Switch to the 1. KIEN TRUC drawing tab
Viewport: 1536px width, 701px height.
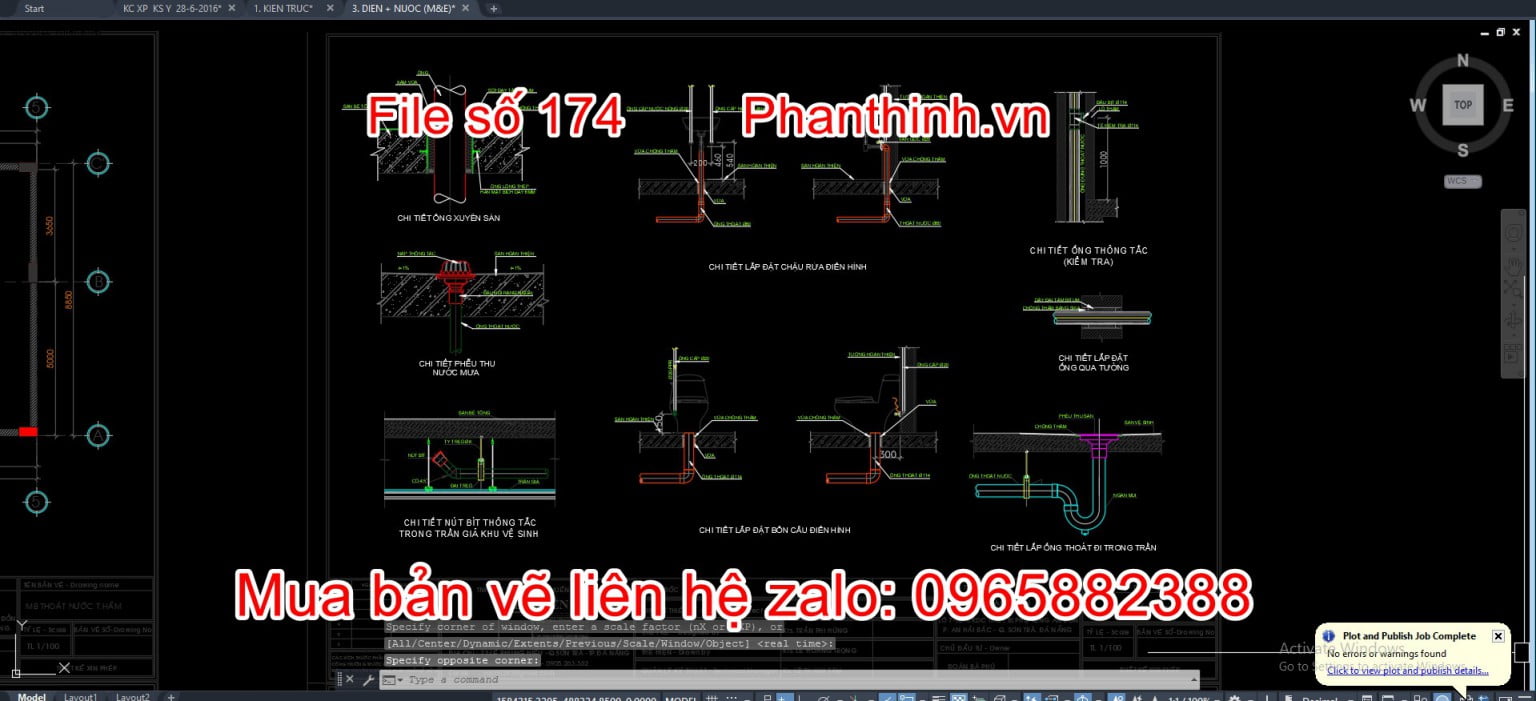(x=283, y=8)
